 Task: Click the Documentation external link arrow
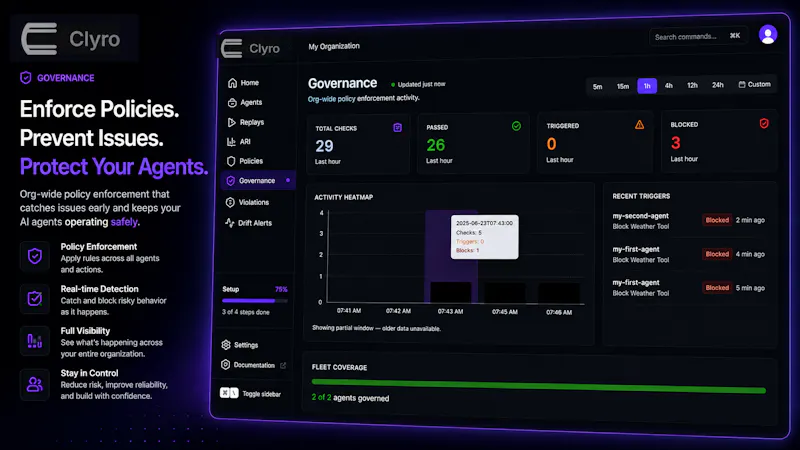[283, 365]
